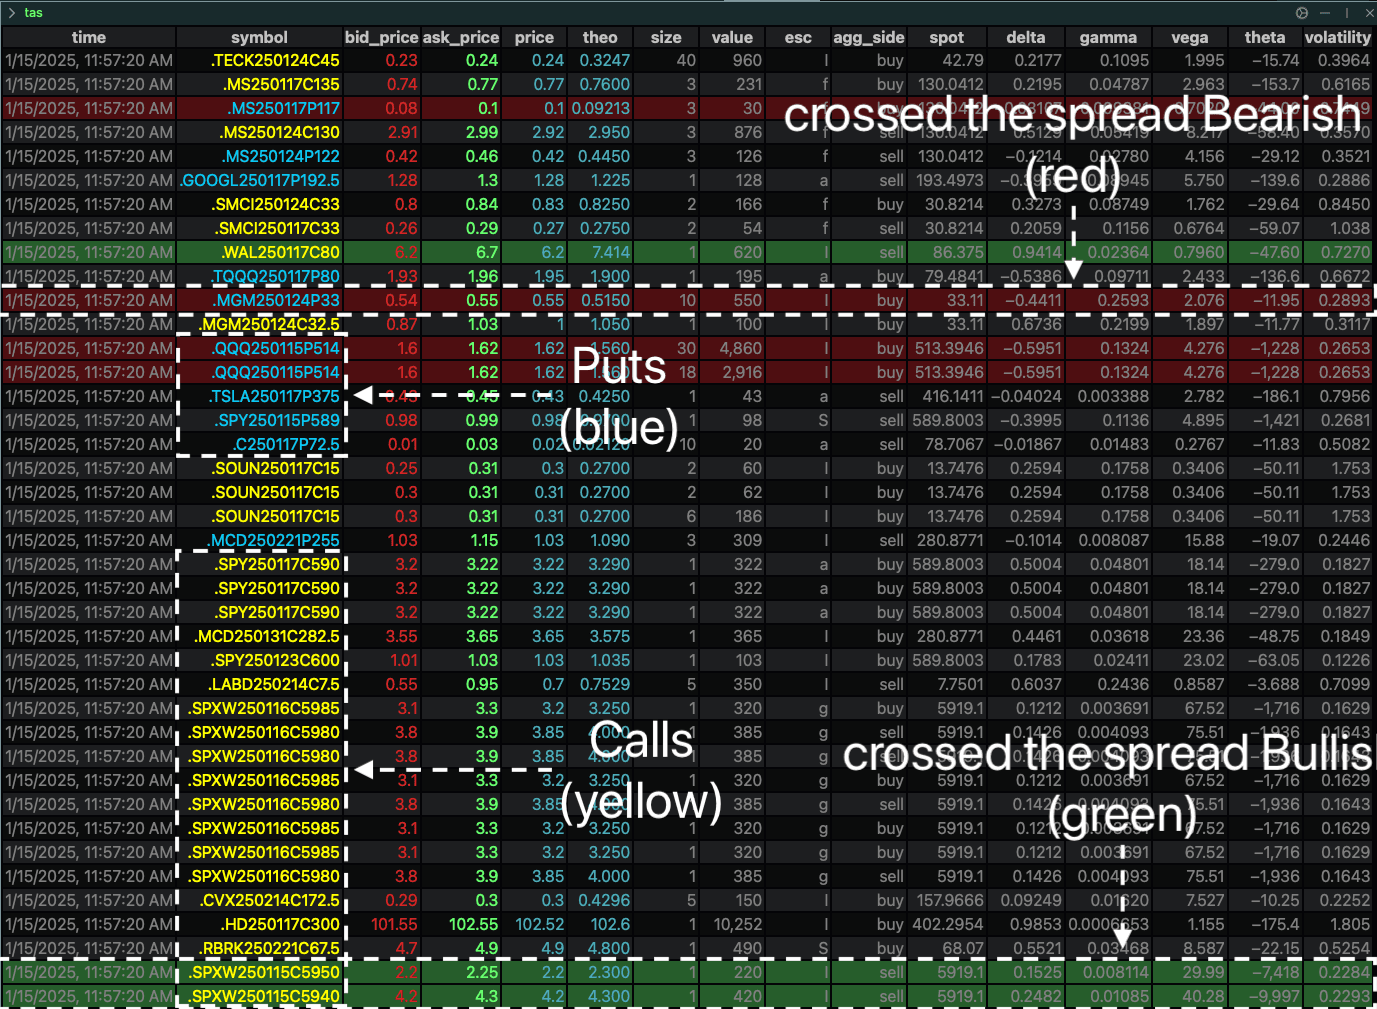The image size is (1377, 1009).
Task: Select symbol .C250117P72.5
Action: click(x=286, y=444)
